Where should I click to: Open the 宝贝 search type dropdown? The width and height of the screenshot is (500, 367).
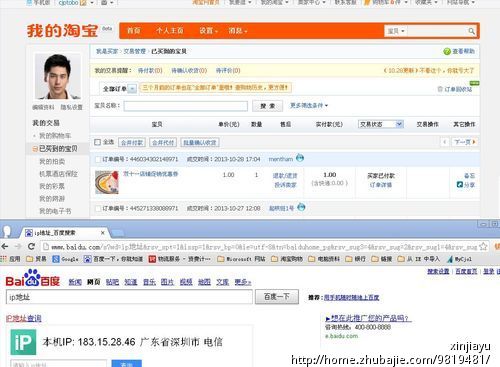(x=396, y=31)
